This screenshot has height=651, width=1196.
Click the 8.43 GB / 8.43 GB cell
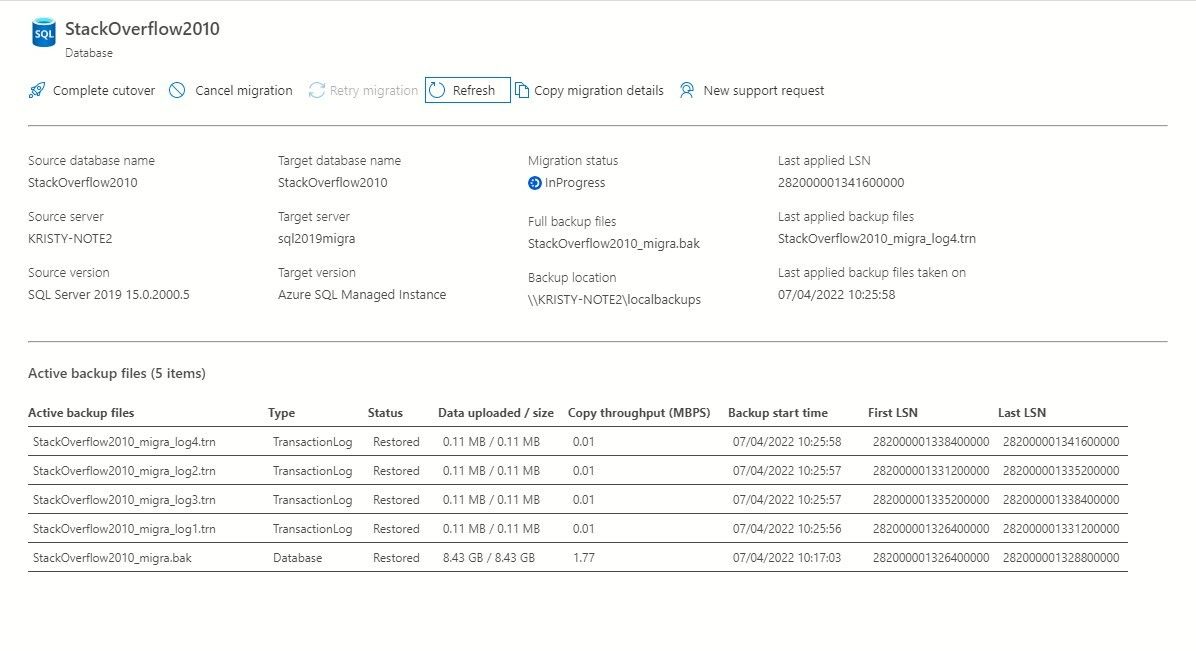pos(489,558)
